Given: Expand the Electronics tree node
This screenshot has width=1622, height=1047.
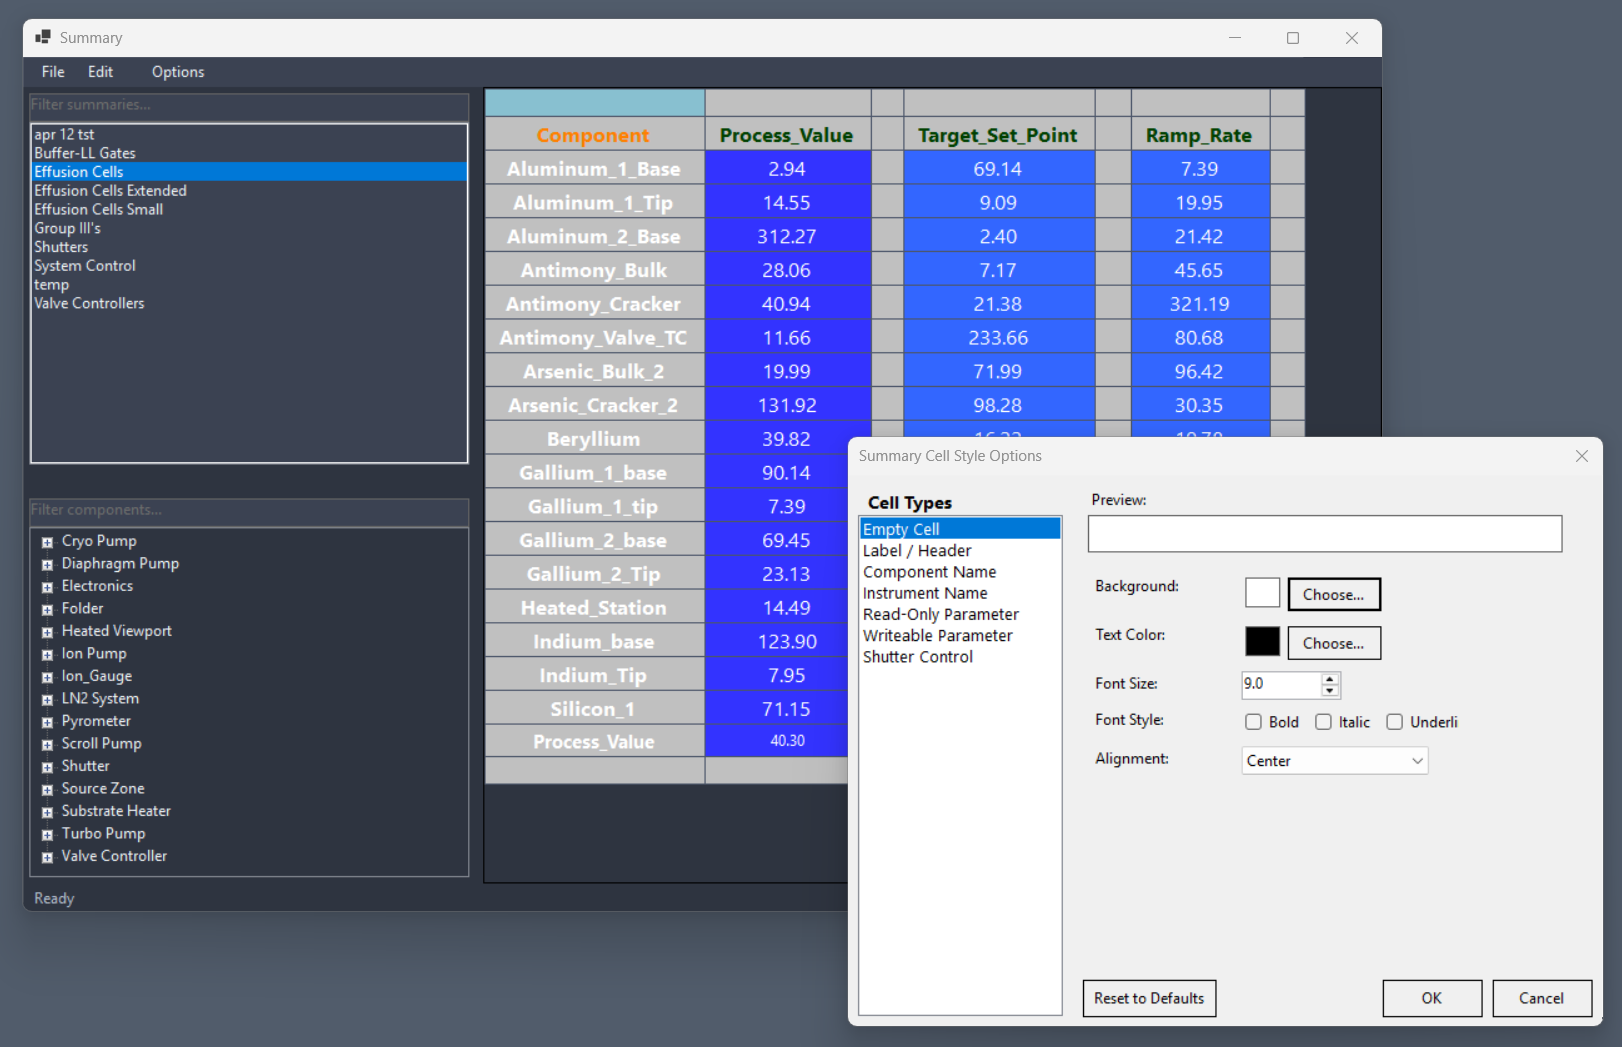Looking at the screenshot, I should coord(47,587).
